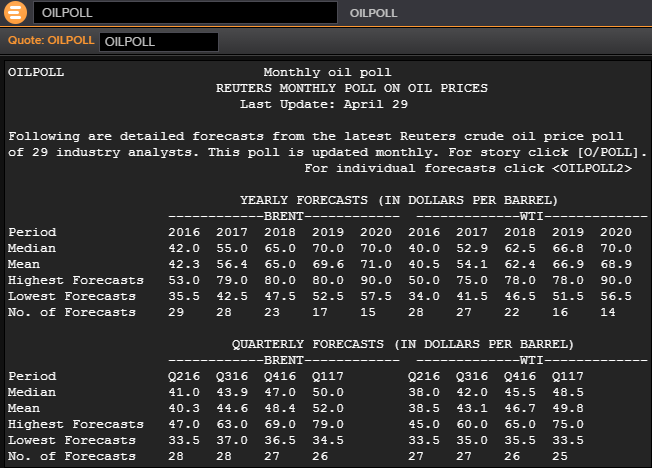652x468 pixels.
Task: Click the Q216 column header under quarterly BRENT
Action: tap(184, 376)
